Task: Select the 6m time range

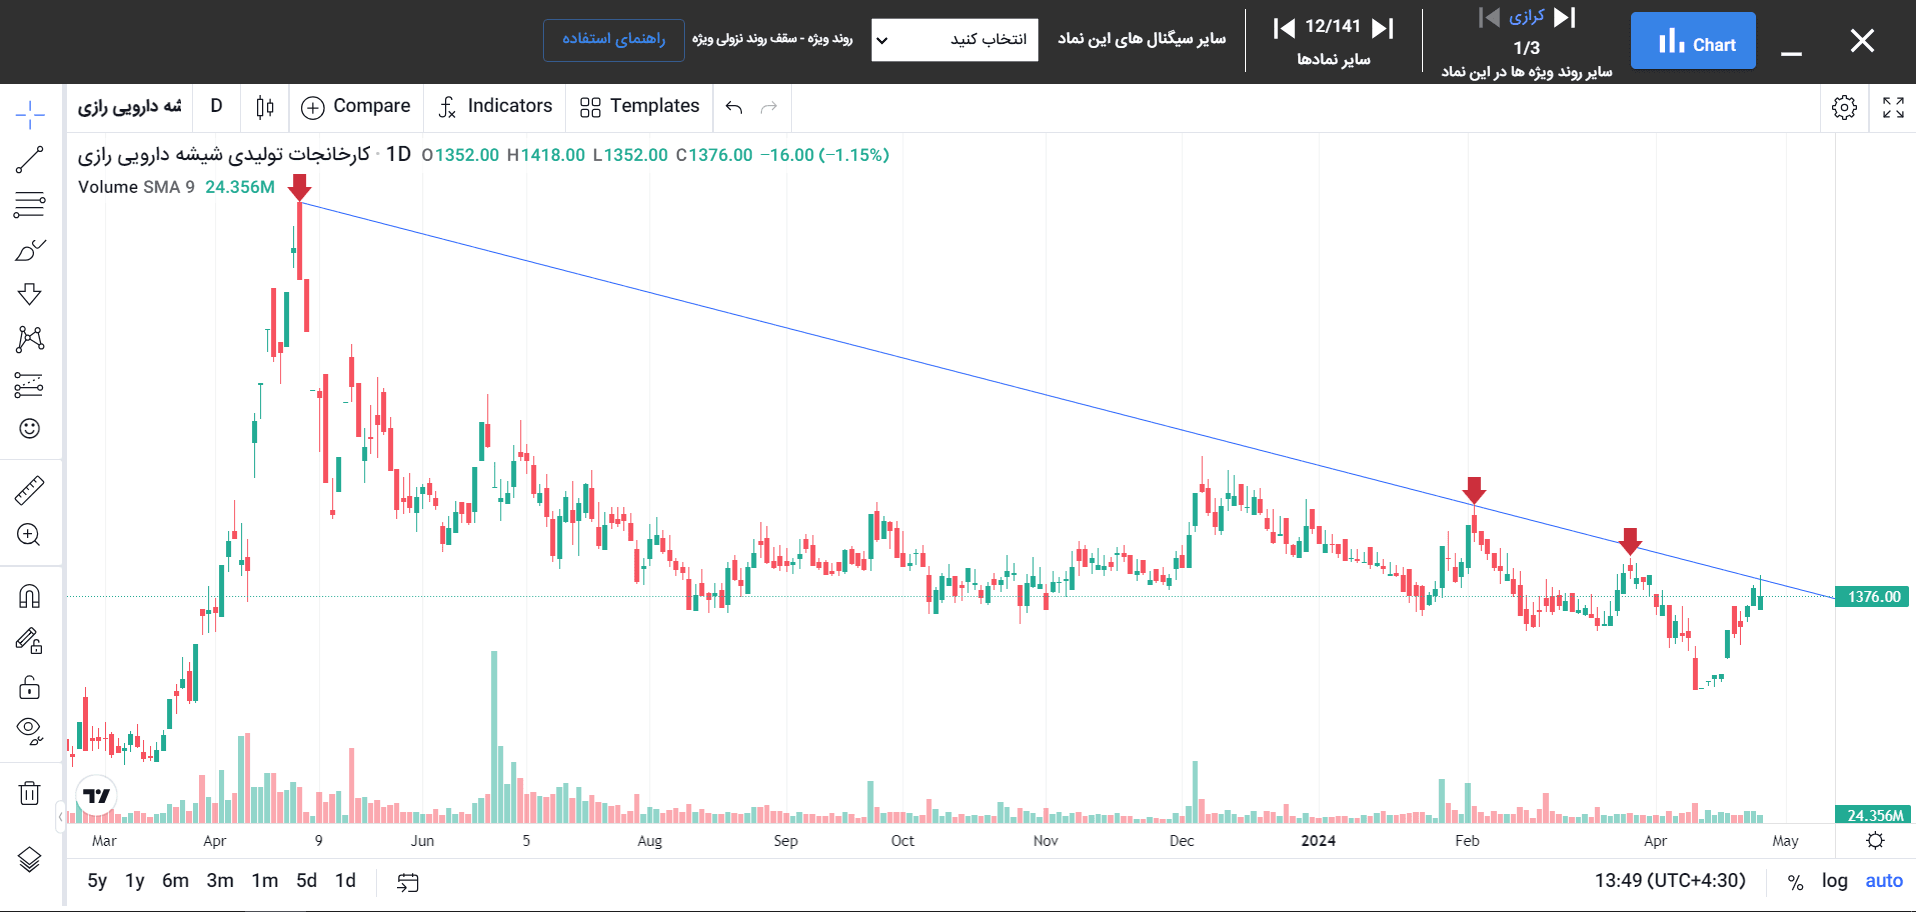Action: click(175, 881)
